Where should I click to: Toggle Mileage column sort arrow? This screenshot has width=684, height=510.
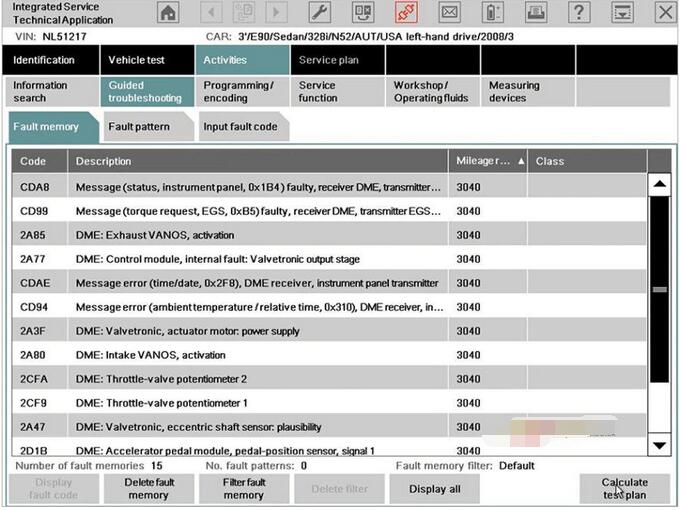tap(521, 161)
